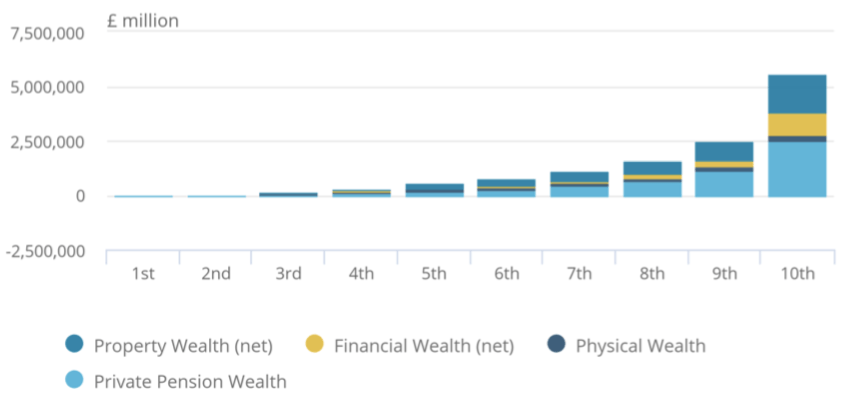This screenshot has width=847, height=411.
Task: Select the 10th decile property wealth bar segment
Action: tap(796, 94)
